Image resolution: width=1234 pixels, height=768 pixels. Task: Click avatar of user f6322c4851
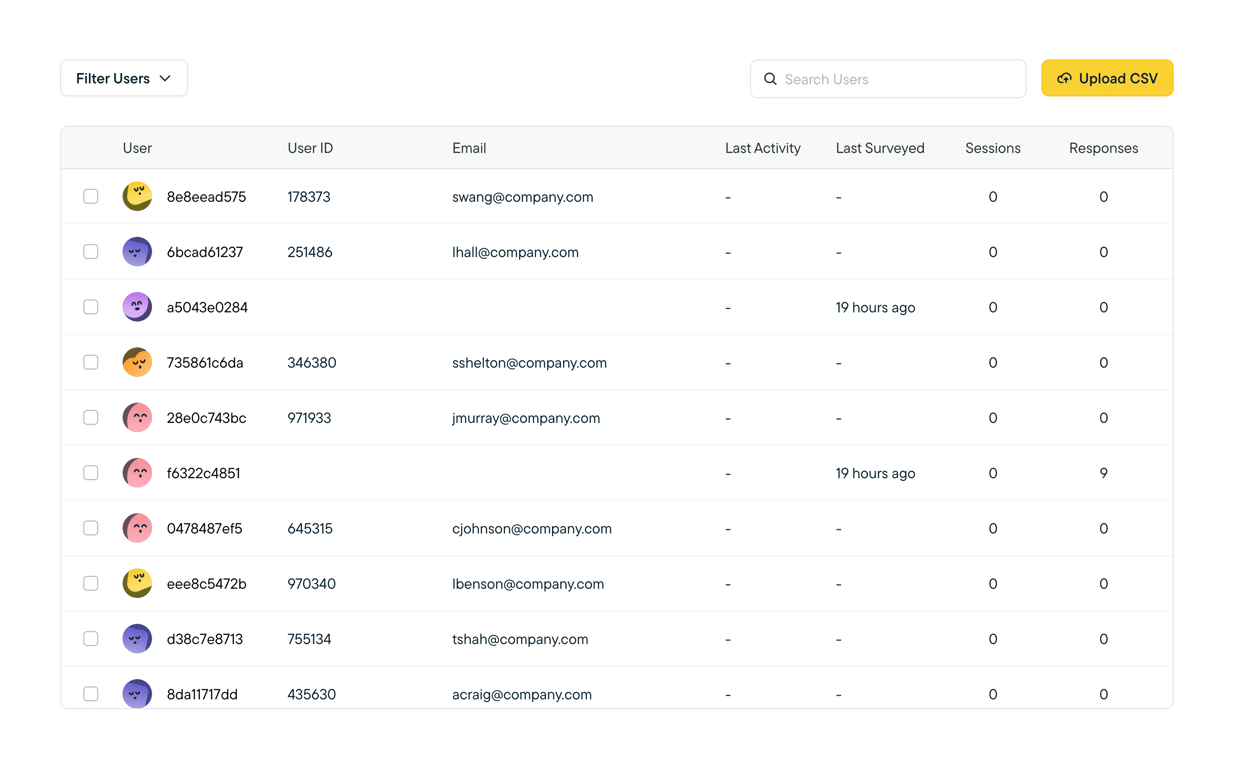pyautogui.click(x=137, y=473)
